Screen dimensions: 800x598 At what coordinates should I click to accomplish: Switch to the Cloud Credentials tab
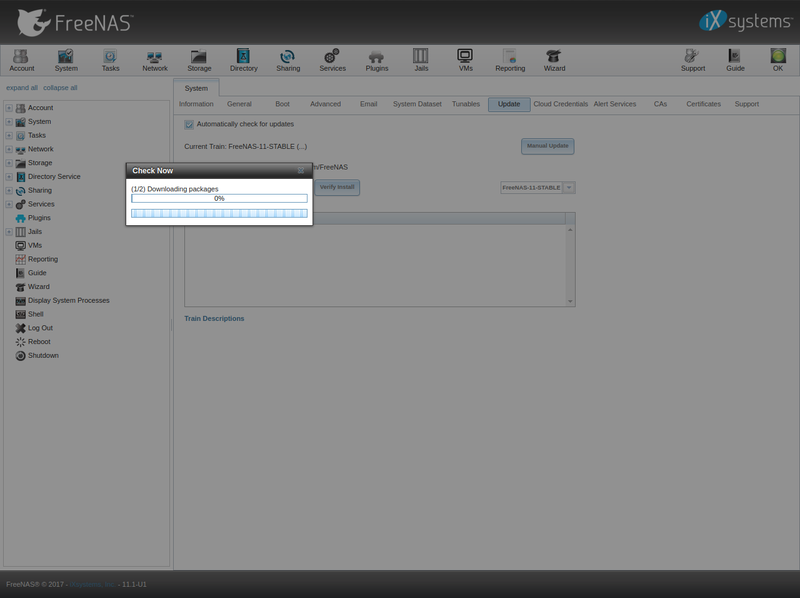click(x=561, y=104)
